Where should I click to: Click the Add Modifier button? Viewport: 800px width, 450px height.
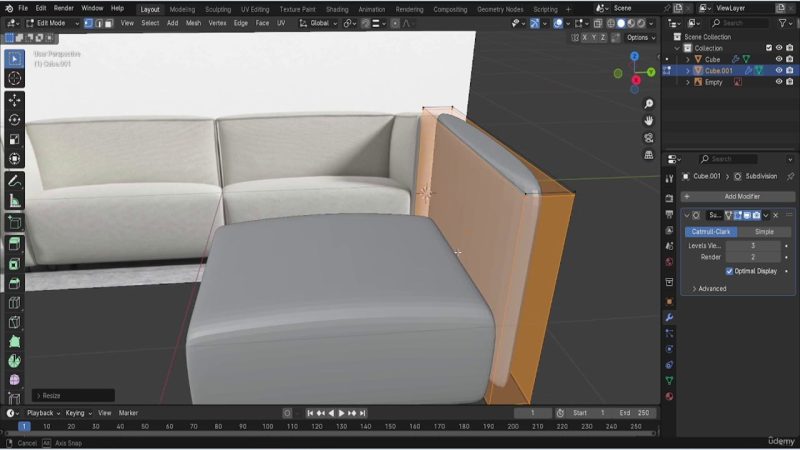click(738, 197)
